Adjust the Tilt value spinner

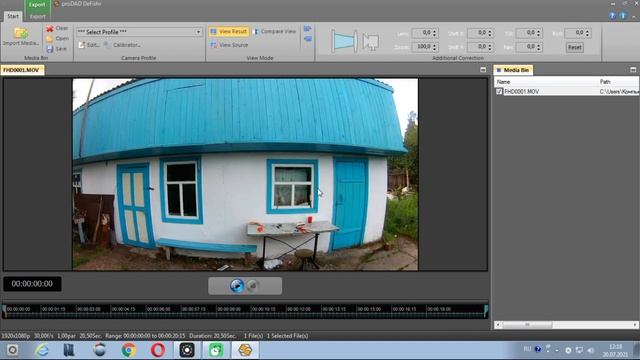point(539,33)
